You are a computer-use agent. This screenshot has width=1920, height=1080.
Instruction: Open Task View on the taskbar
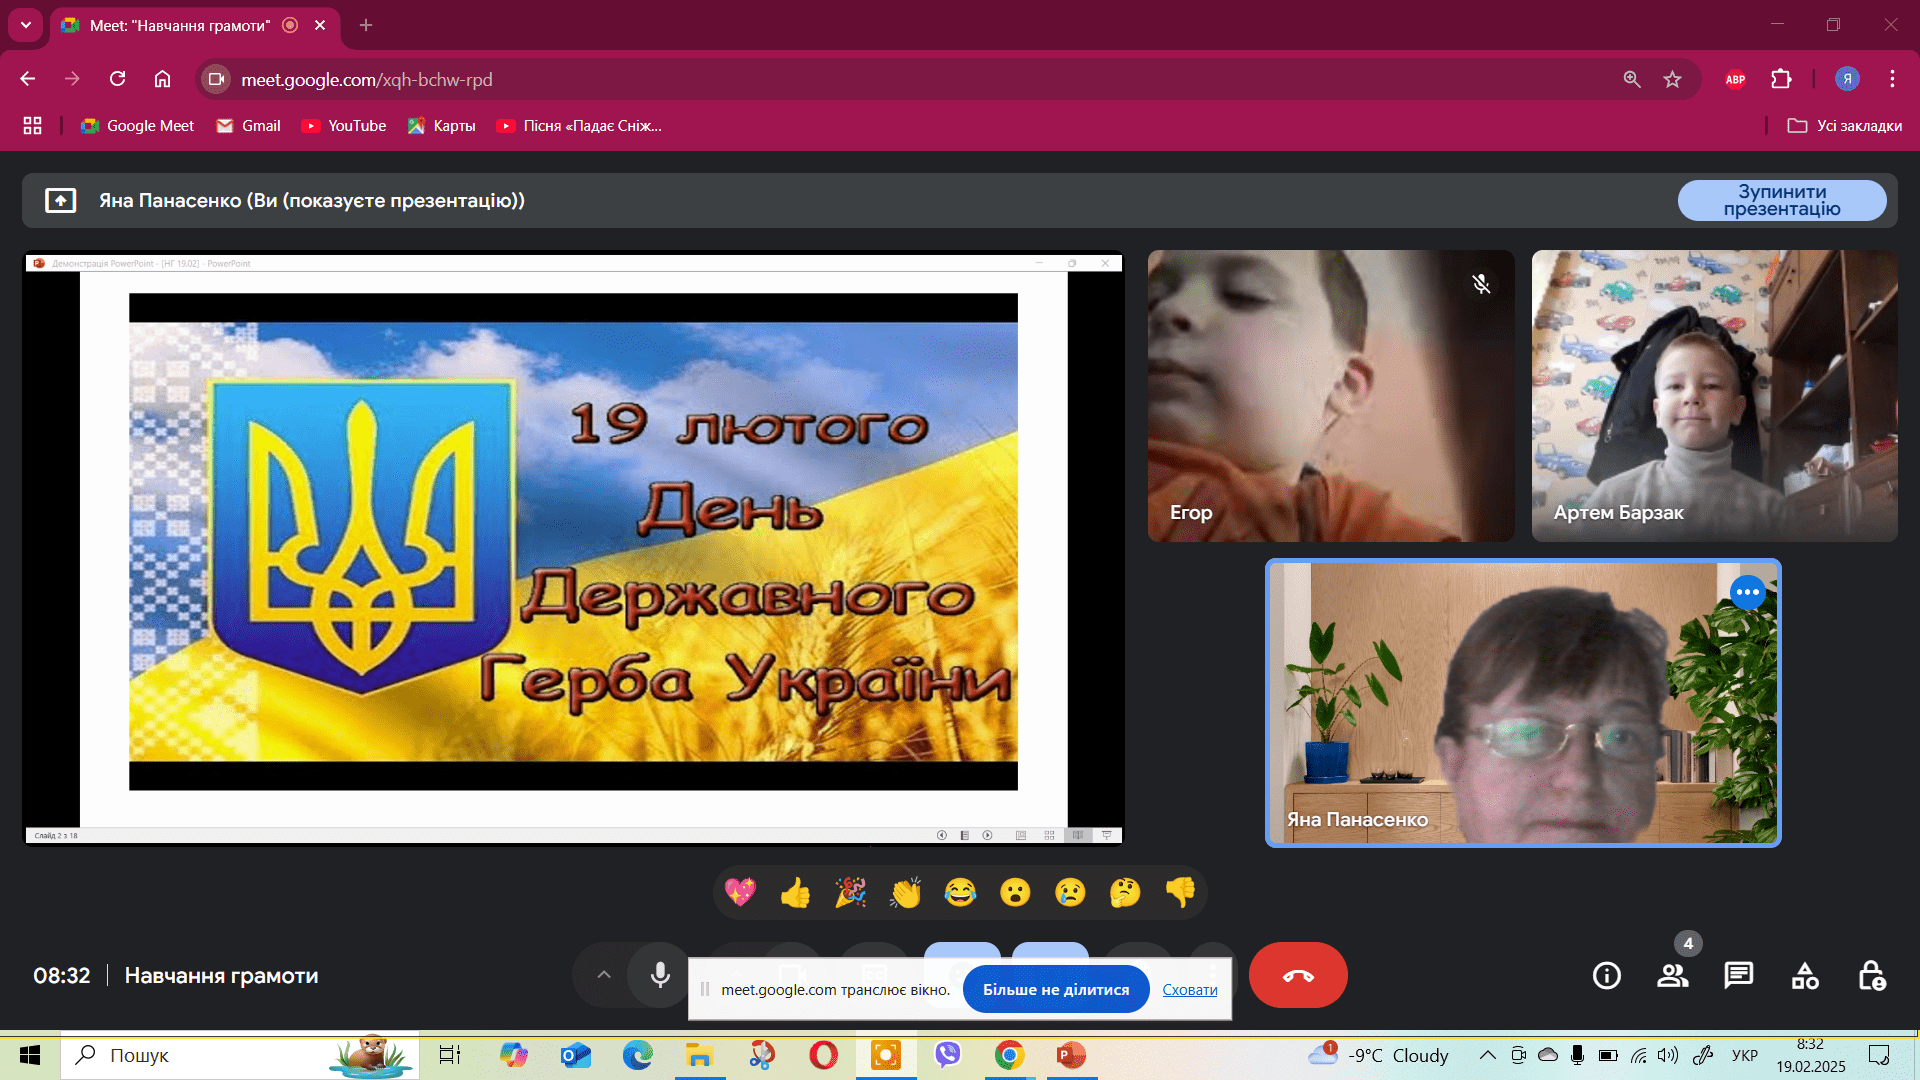tap(450, 1055)
